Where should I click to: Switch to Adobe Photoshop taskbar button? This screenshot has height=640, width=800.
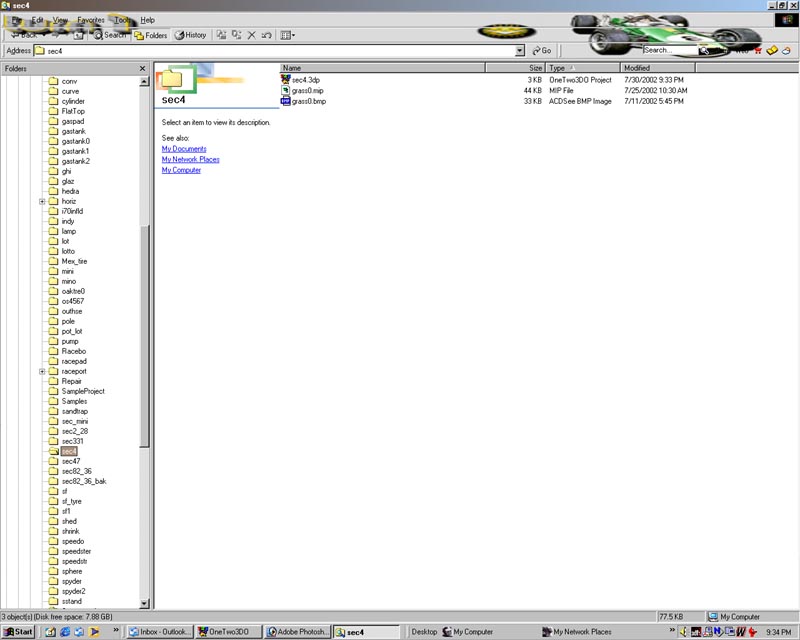tap(297, 632)
